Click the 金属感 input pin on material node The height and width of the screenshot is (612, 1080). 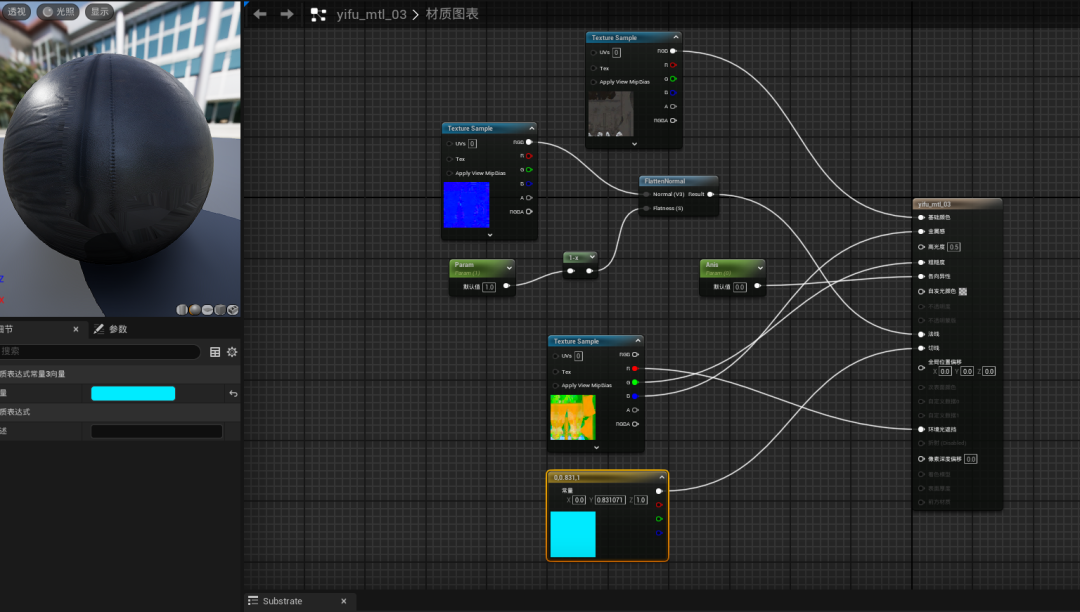(x=921, y=231)
